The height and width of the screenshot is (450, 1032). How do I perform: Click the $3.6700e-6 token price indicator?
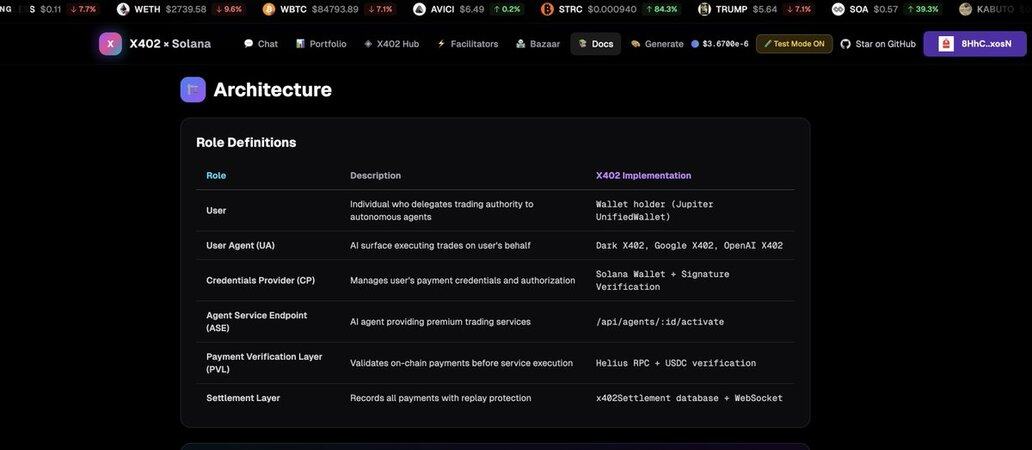pyautogui.click(x=719, y=44)
